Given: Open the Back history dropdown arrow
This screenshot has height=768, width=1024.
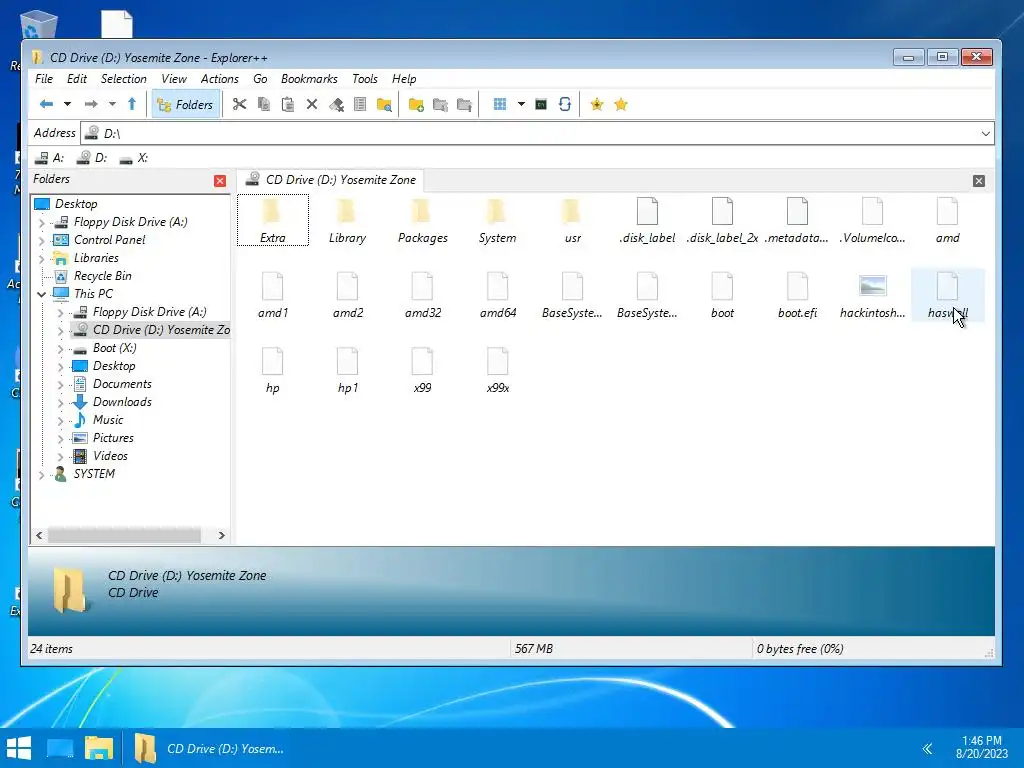Looking at the screenshot, I should click(67, 104).
